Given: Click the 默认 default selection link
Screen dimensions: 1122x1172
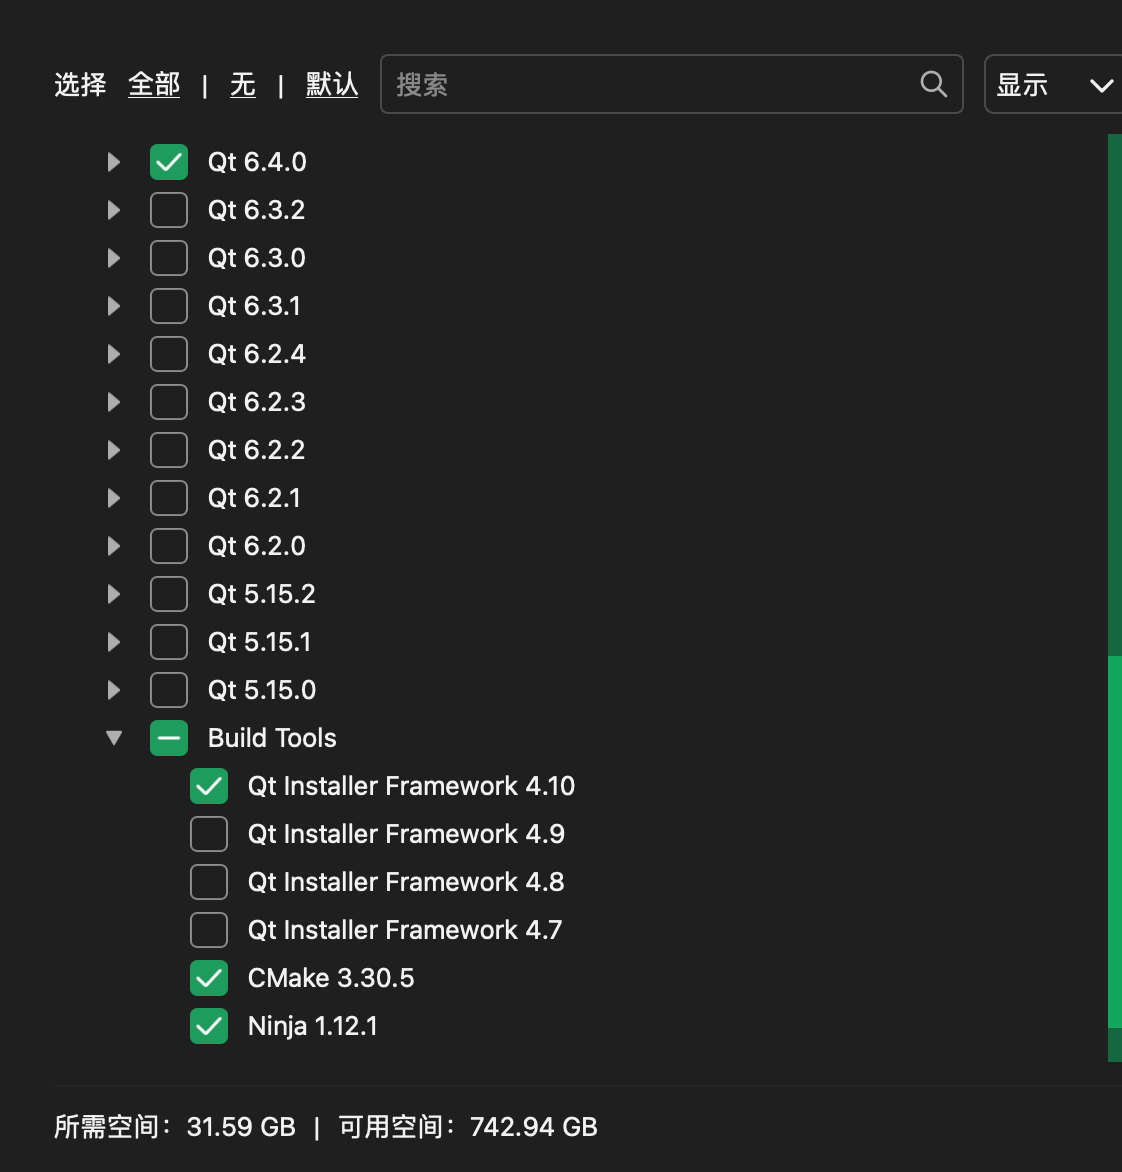Looking at the screenshot, I should tap(332, 84).
